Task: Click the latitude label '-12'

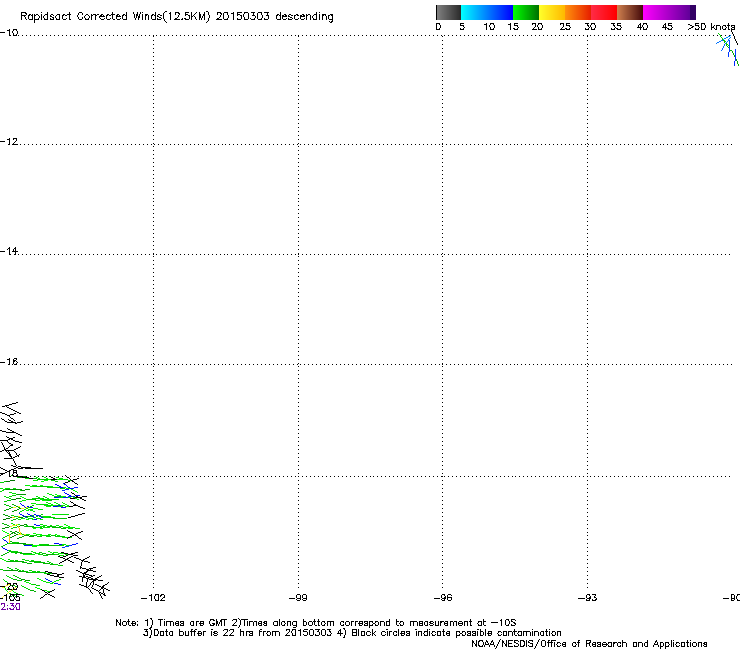Action: click(9, 142)
